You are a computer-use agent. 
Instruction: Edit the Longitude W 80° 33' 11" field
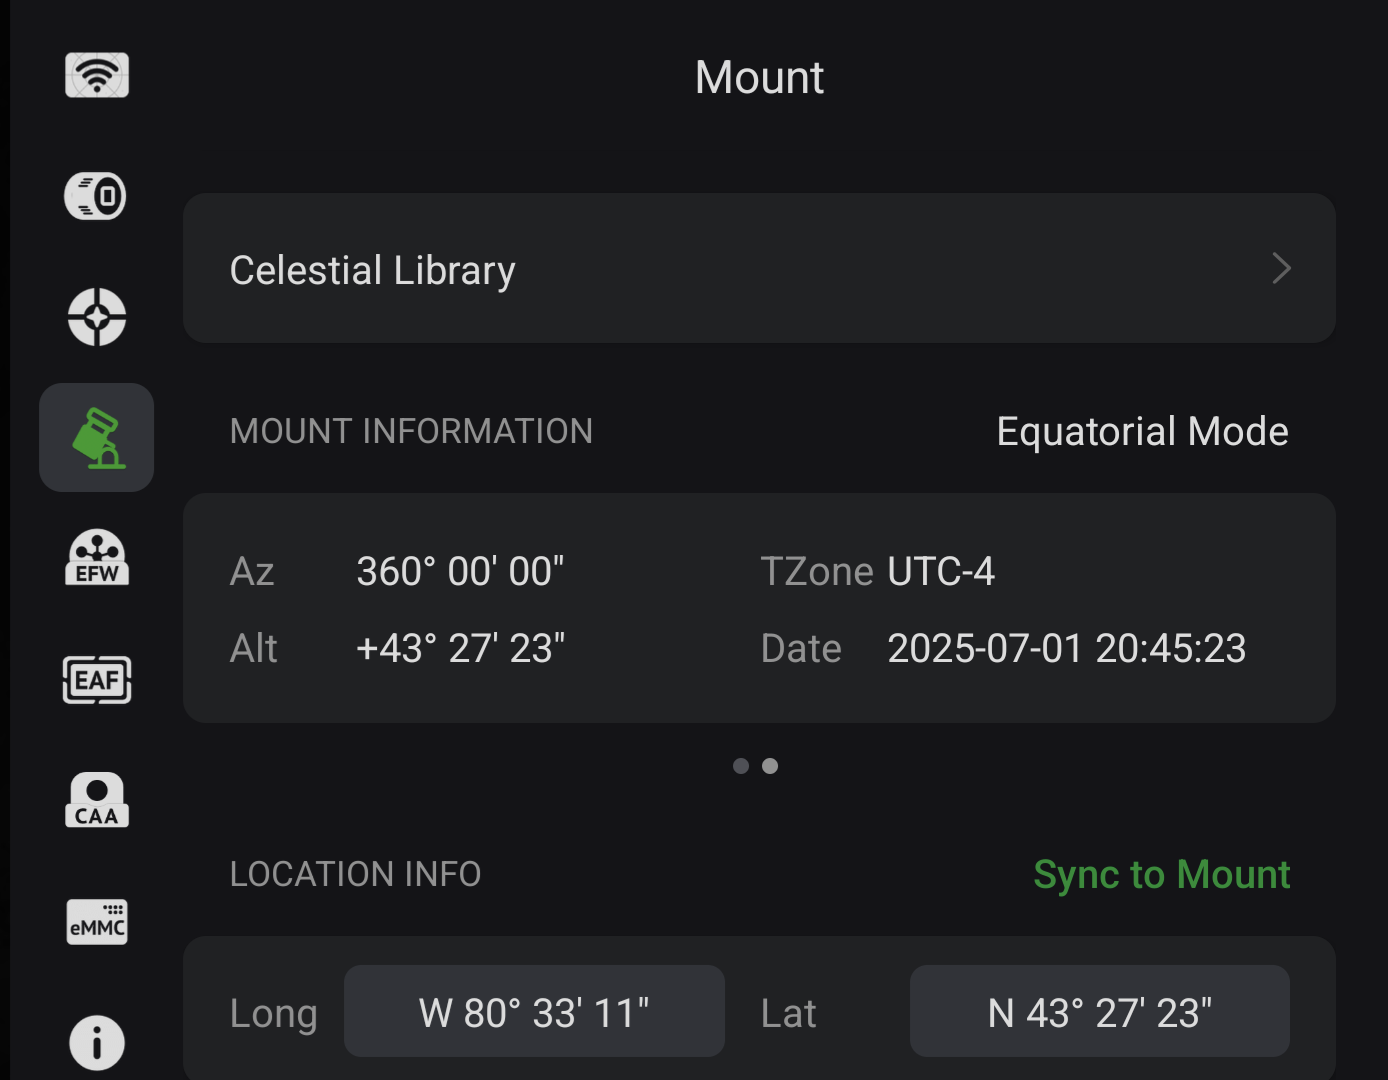pos(534,1012)
